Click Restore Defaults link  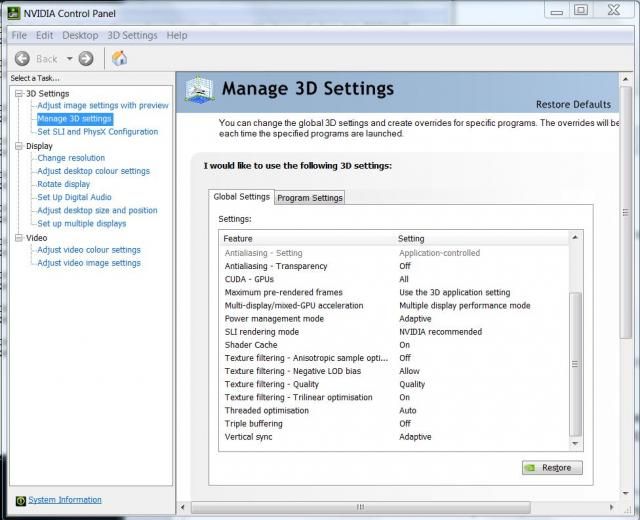click(573, 104)
